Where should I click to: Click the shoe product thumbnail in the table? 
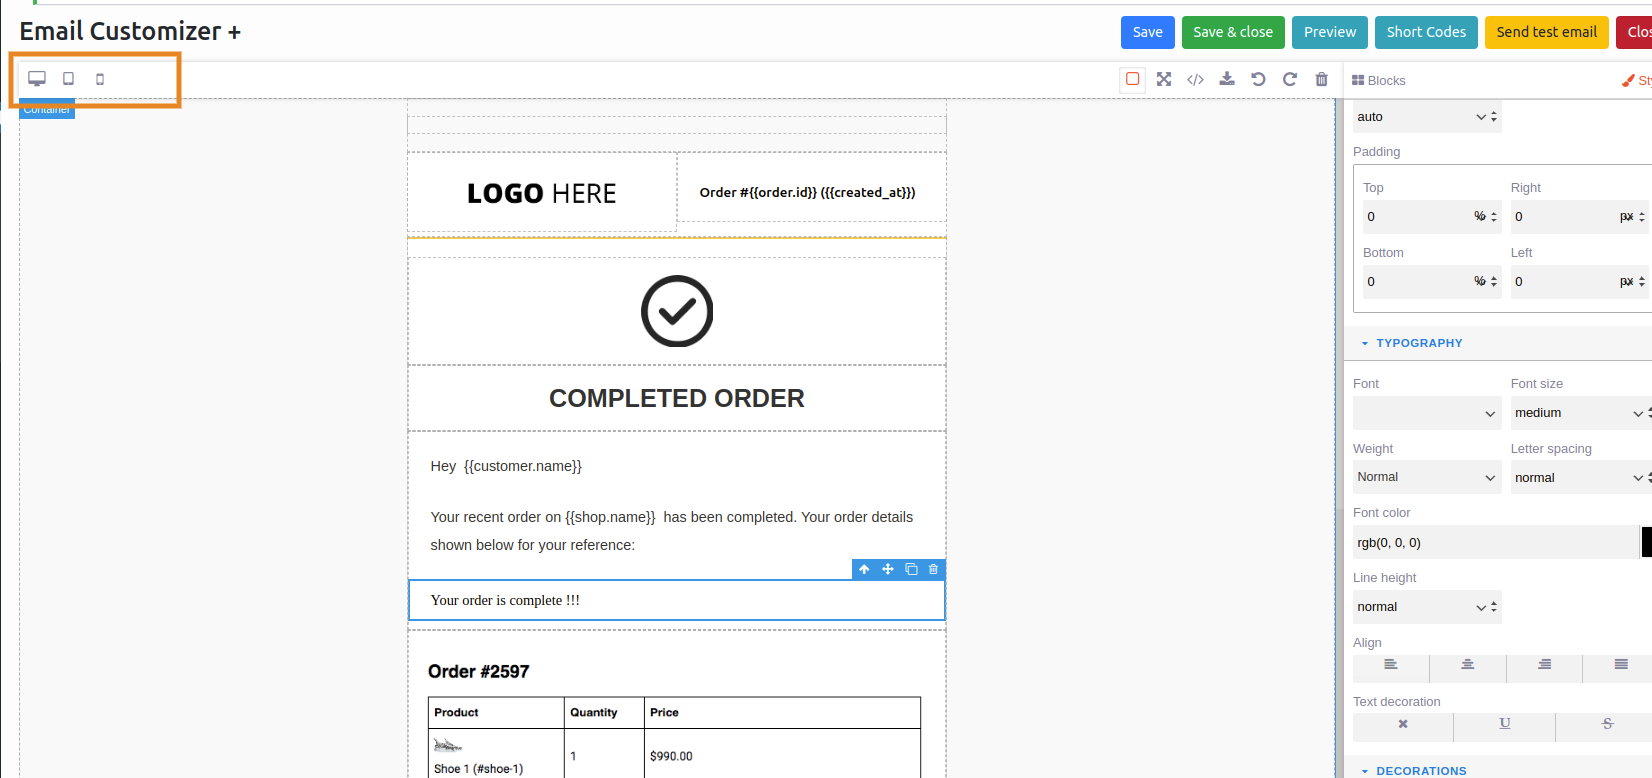tap(447, 745)
